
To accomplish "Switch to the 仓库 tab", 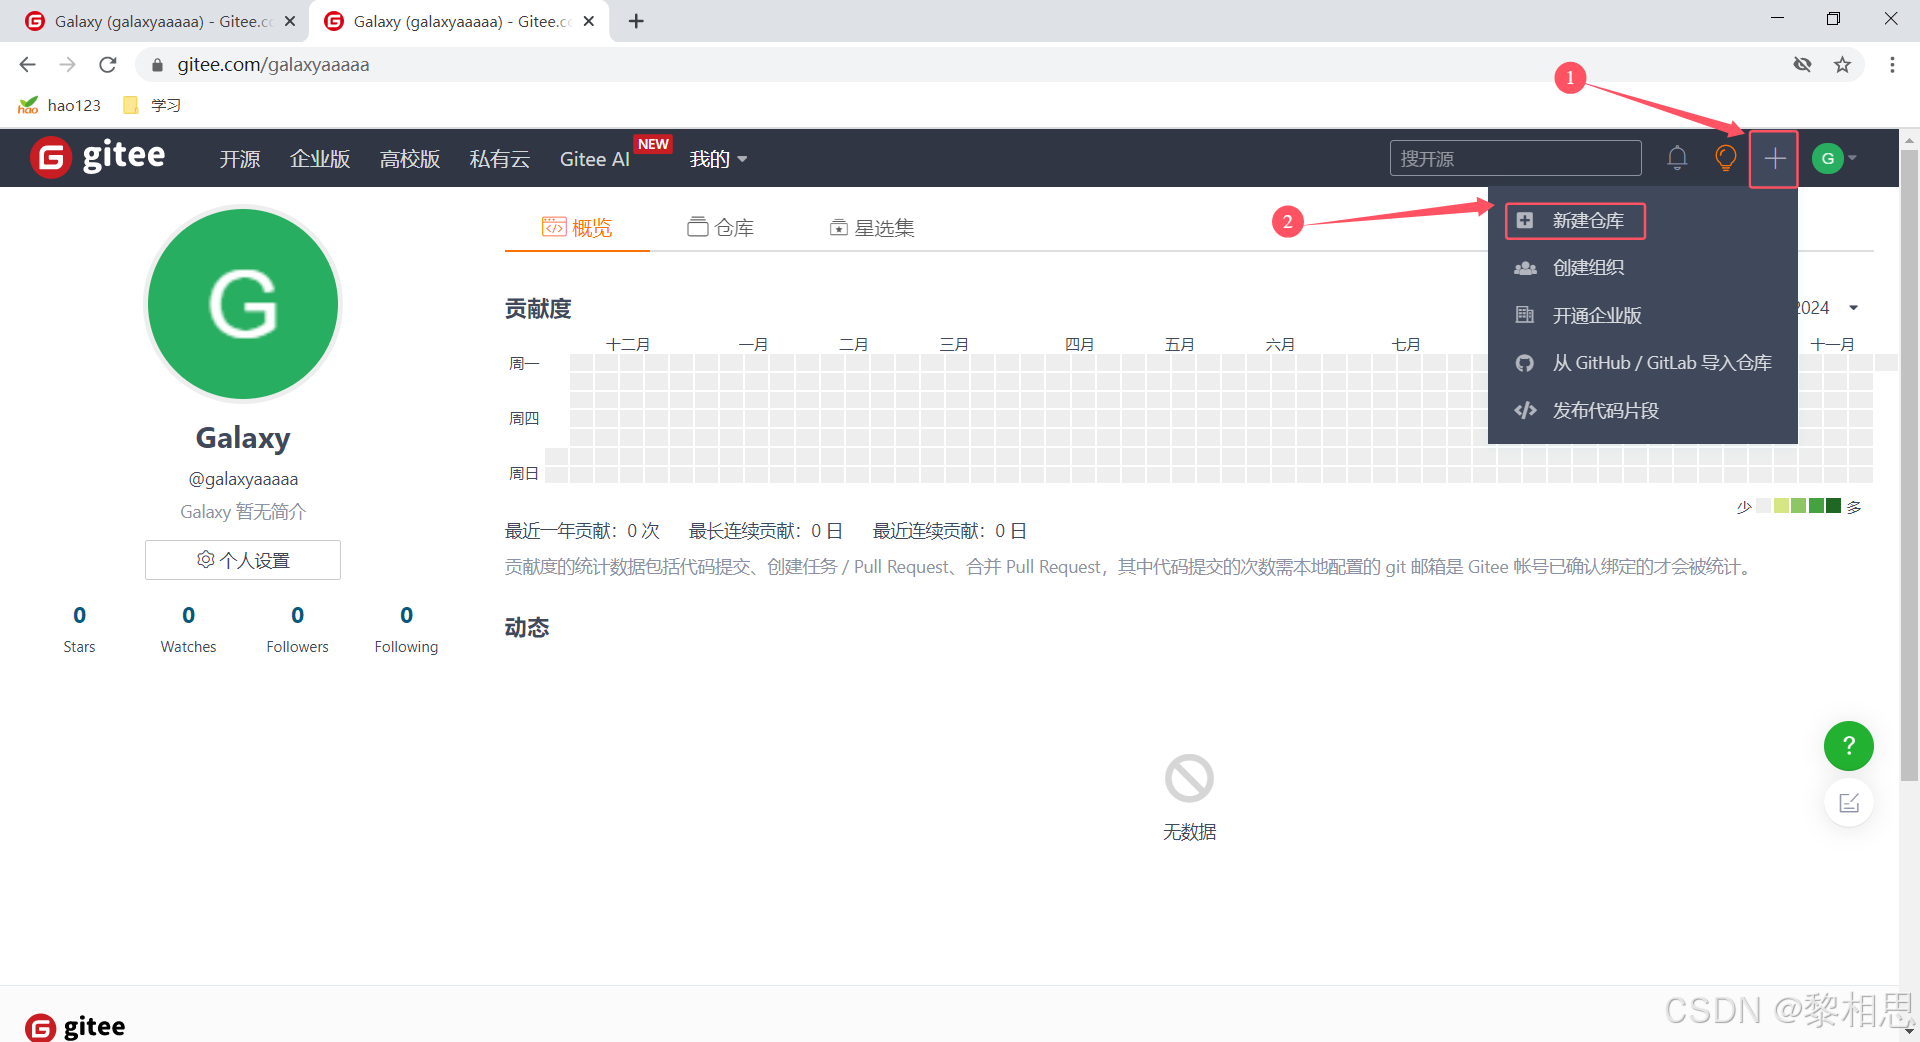I will coord(720,228).
